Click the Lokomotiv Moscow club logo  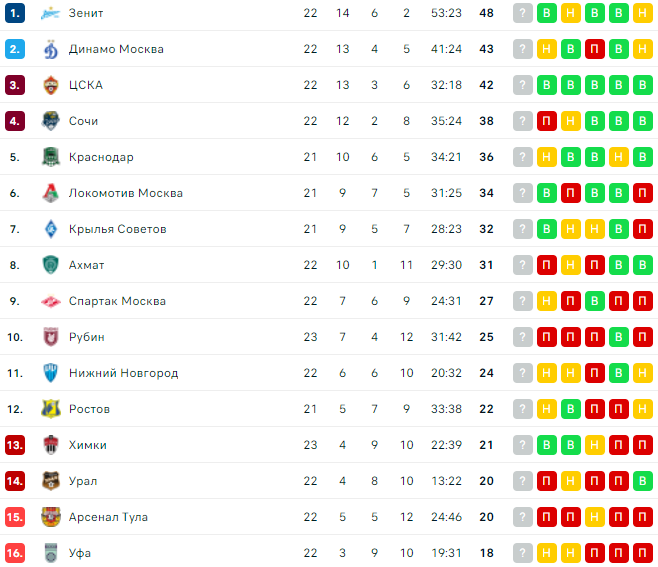coord(51,193)
